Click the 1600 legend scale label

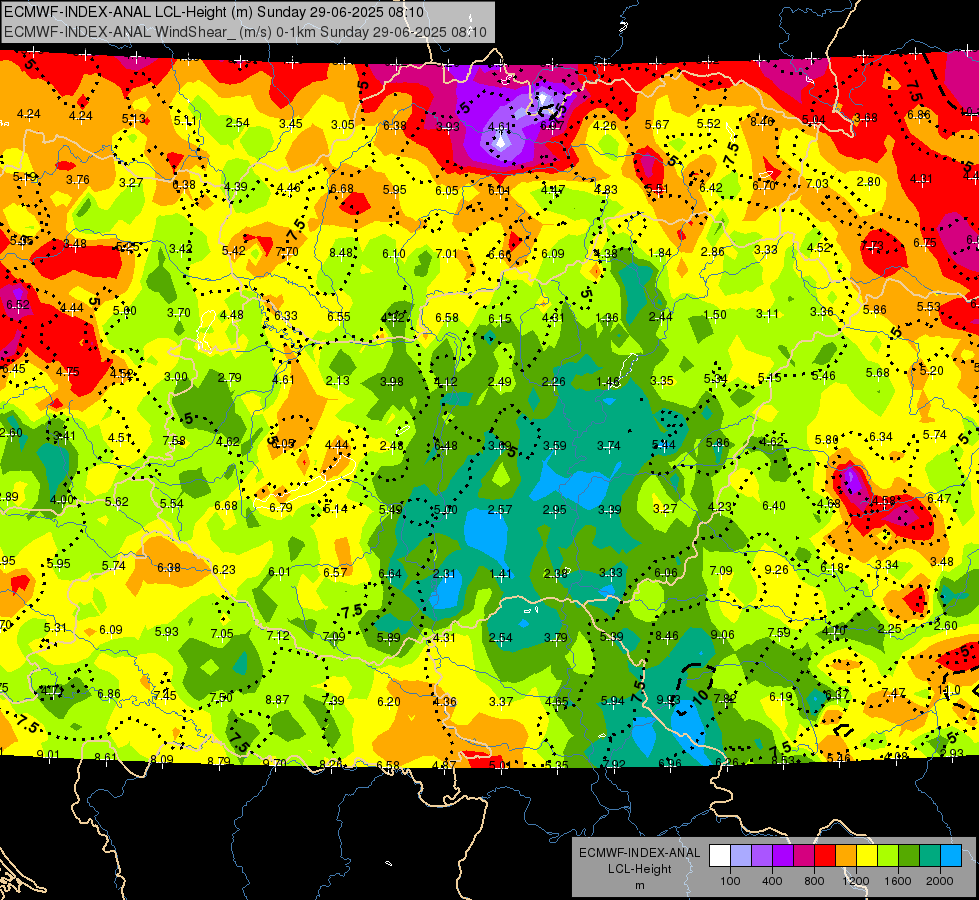(x=897, y=881)
